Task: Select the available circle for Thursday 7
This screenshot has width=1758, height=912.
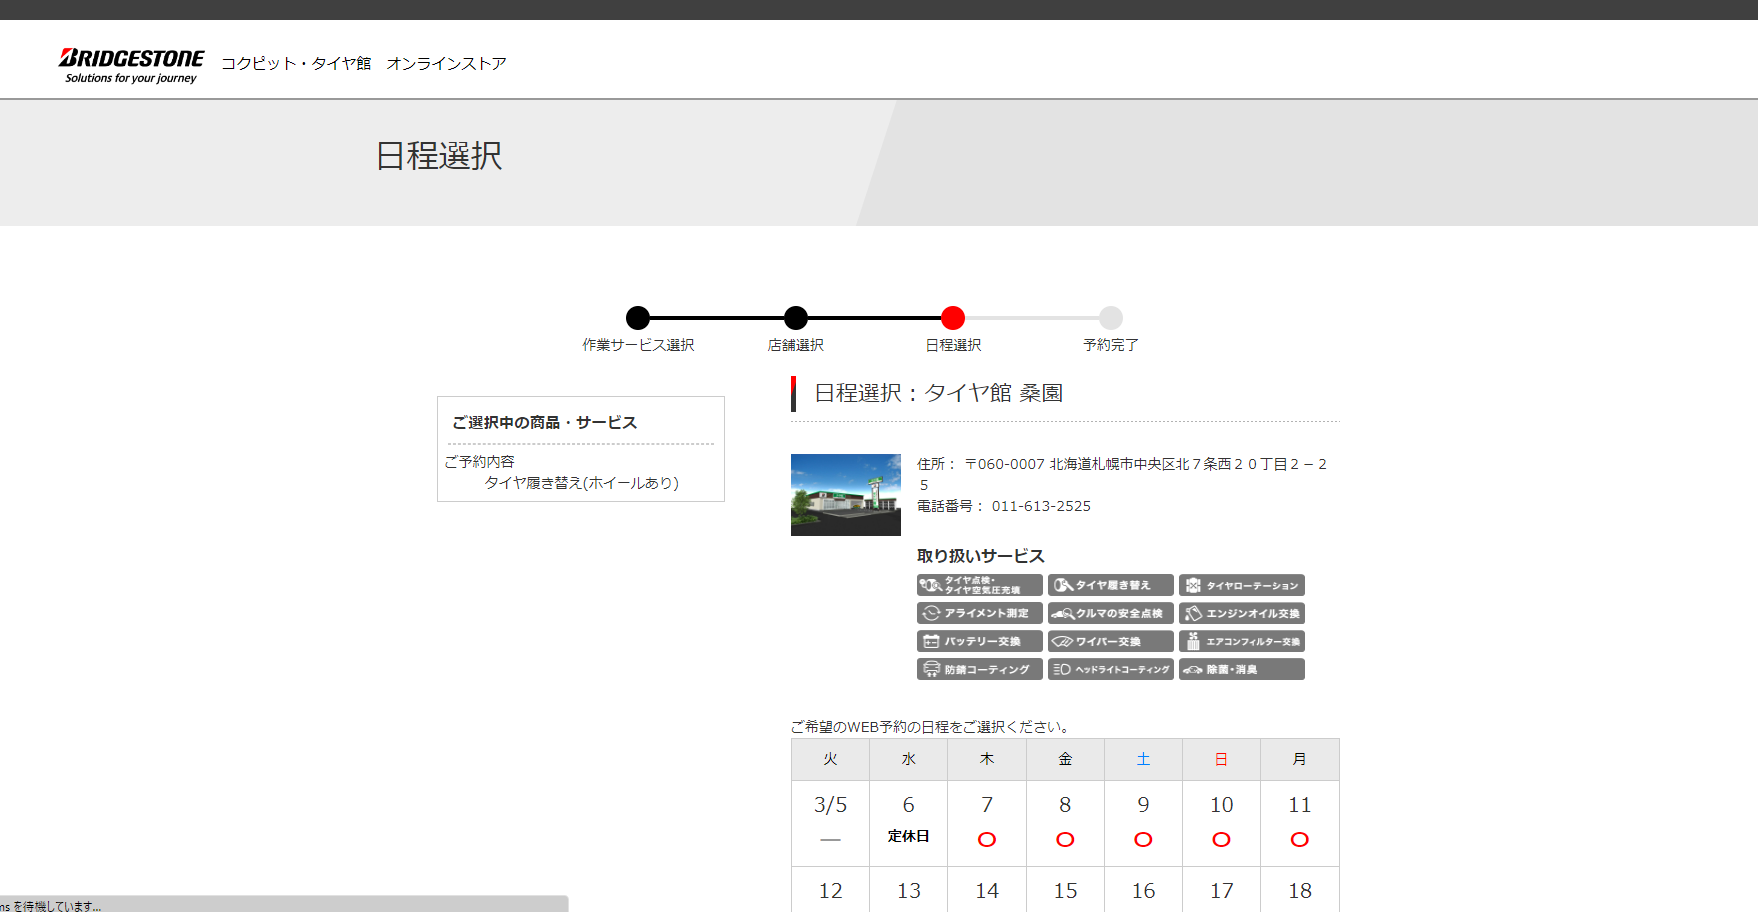Action: (x=986, y=840)
